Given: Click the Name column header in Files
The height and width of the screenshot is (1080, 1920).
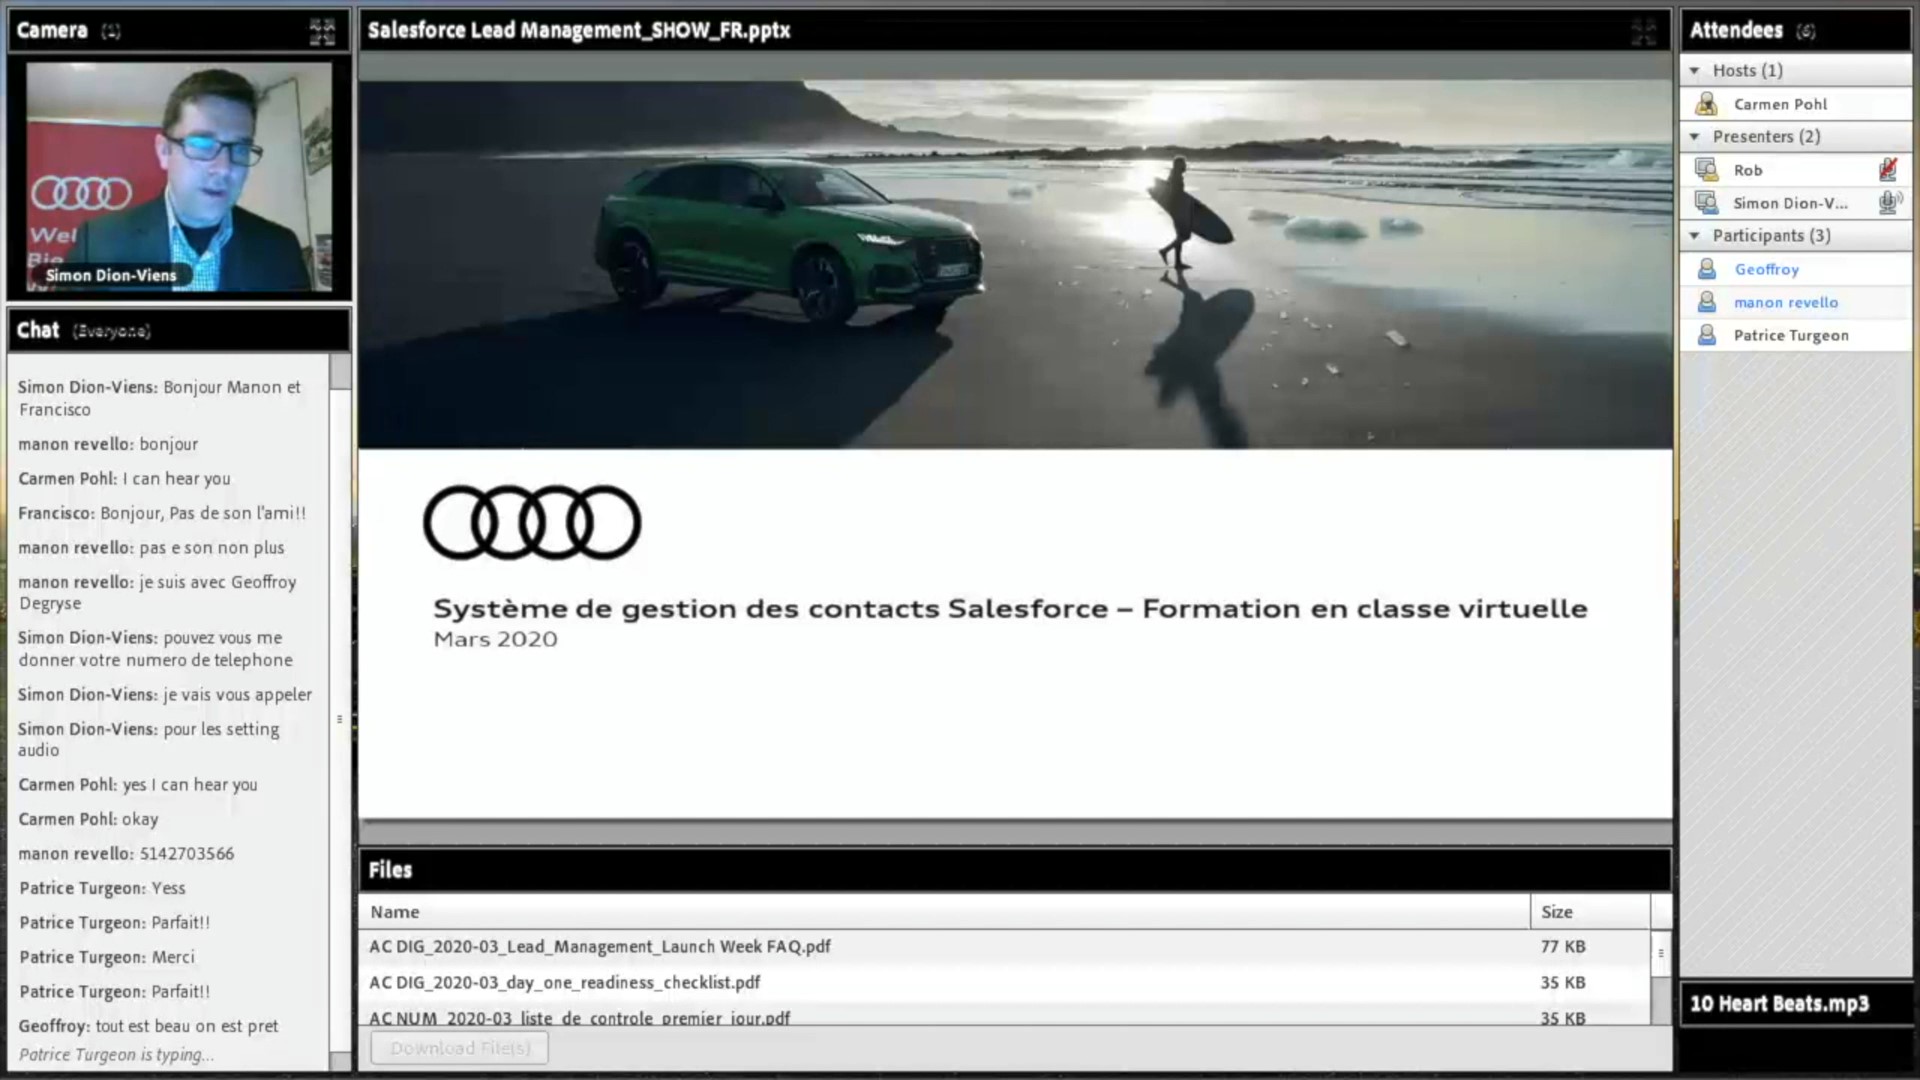Looking at the screenshot, I should [x=944, y=912].
